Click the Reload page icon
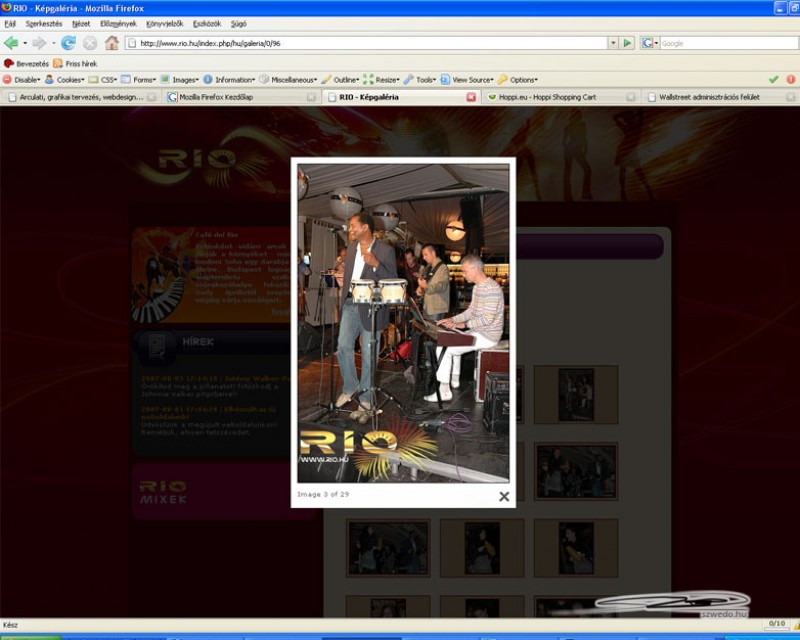This screenshot has width=800, height=640. point(68,43)
